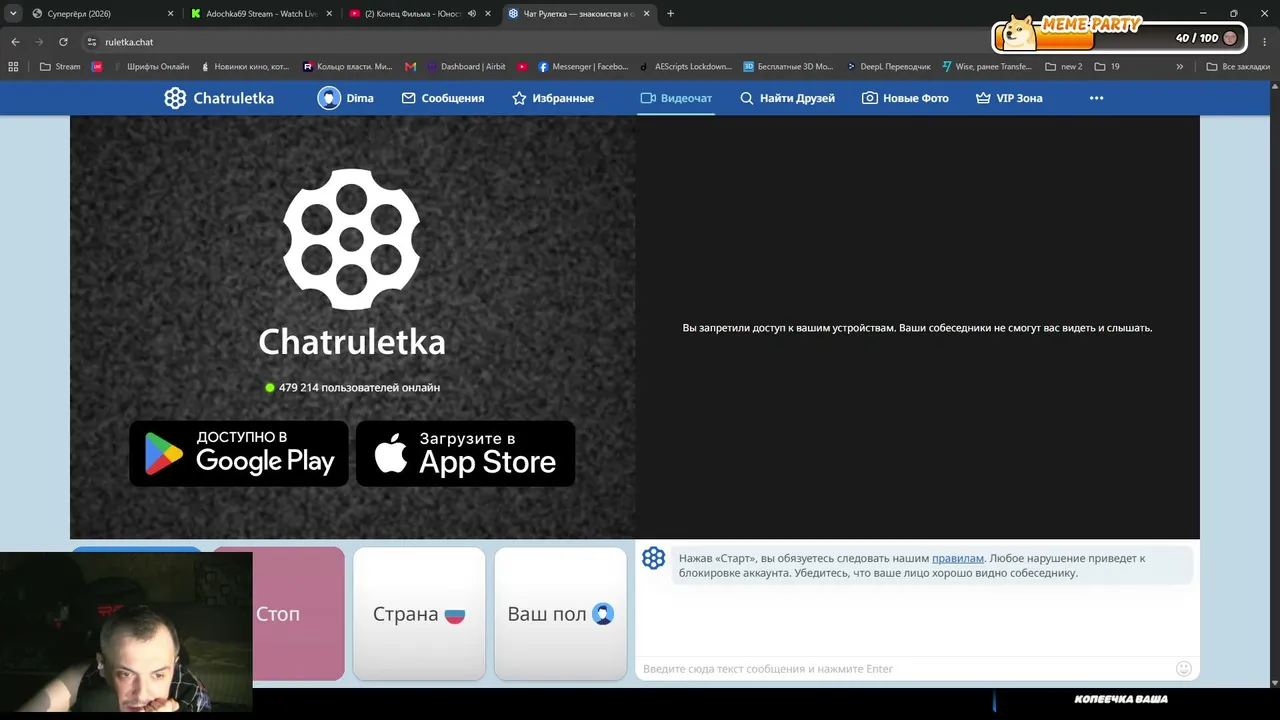Open the Dima profile avatar

click(x=329, y=98)
